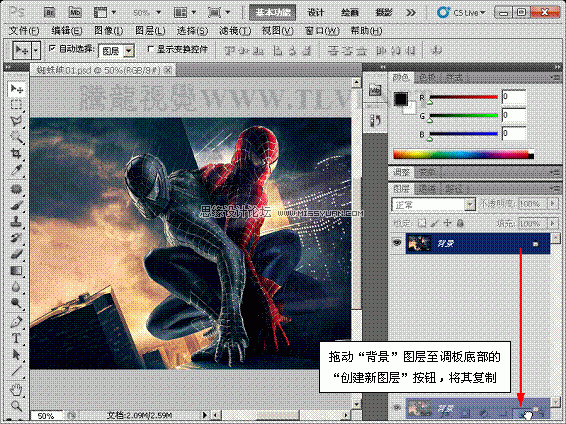Open the Tool Preset picker arrow

click(x=36, y=51)
